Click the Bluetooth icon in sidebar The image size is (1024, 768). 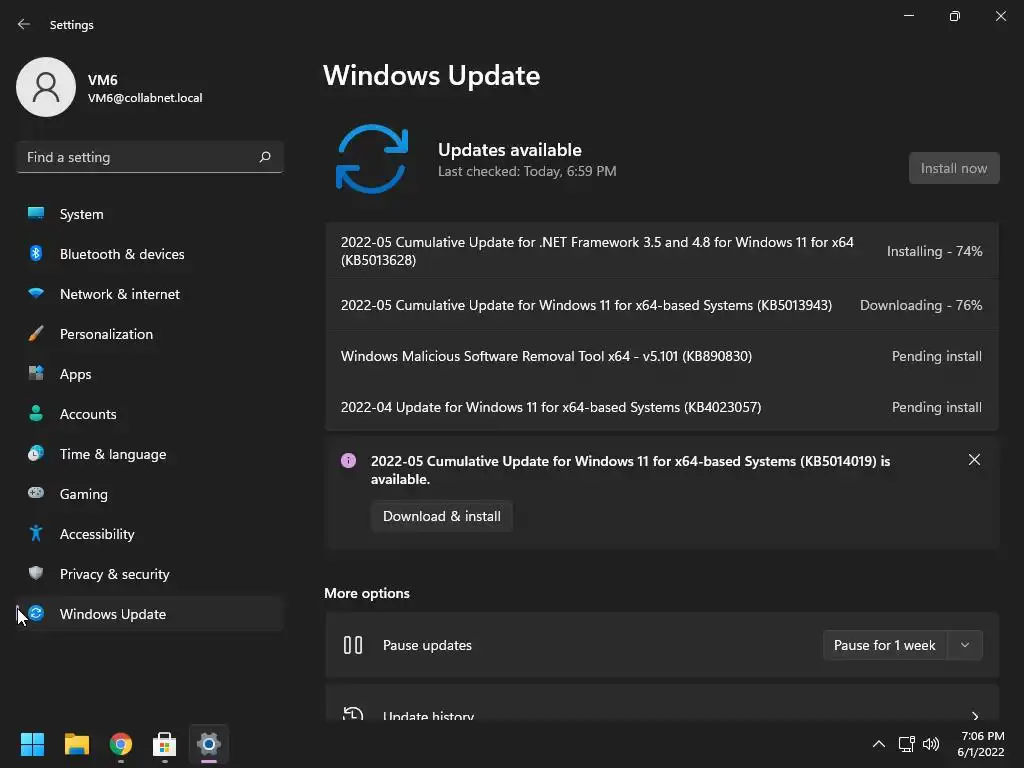[36, 253]
